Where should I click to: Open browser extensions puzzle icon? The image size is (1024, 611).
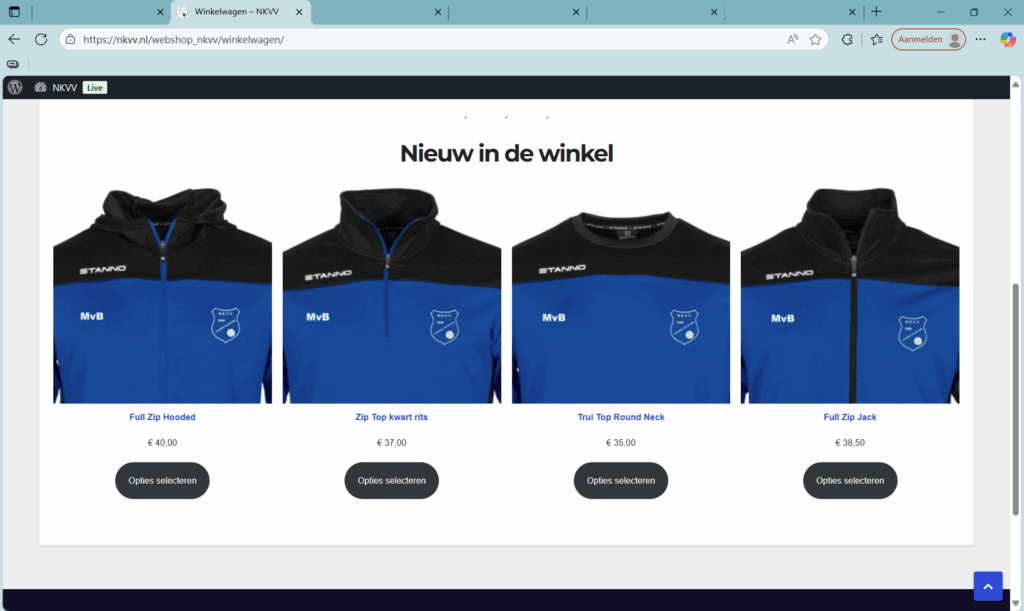click(x=847, y=40)
